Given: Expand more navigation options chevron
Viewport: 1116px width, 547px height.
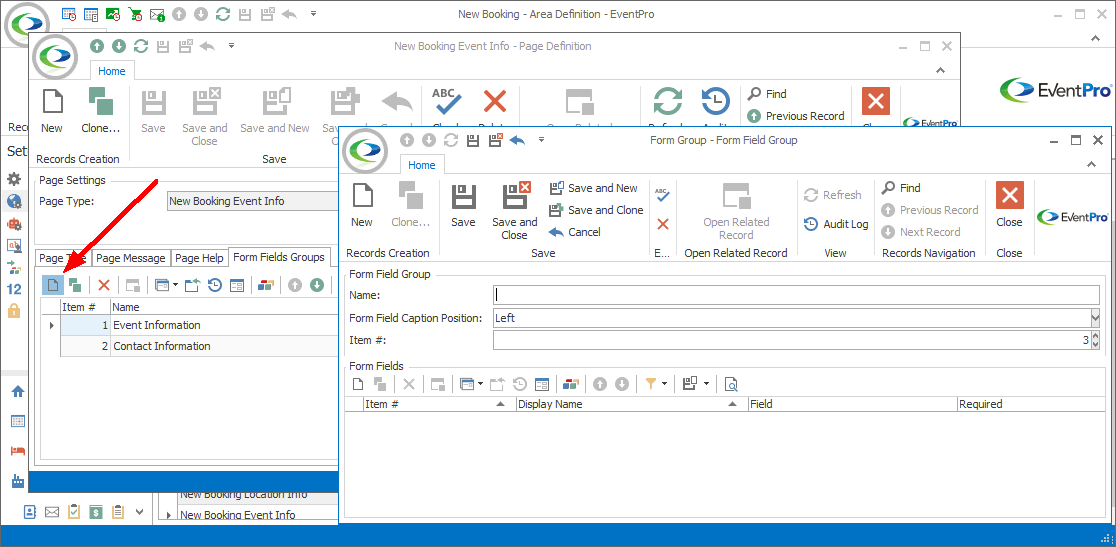Looking at the screenshot, I should point(140,511).
